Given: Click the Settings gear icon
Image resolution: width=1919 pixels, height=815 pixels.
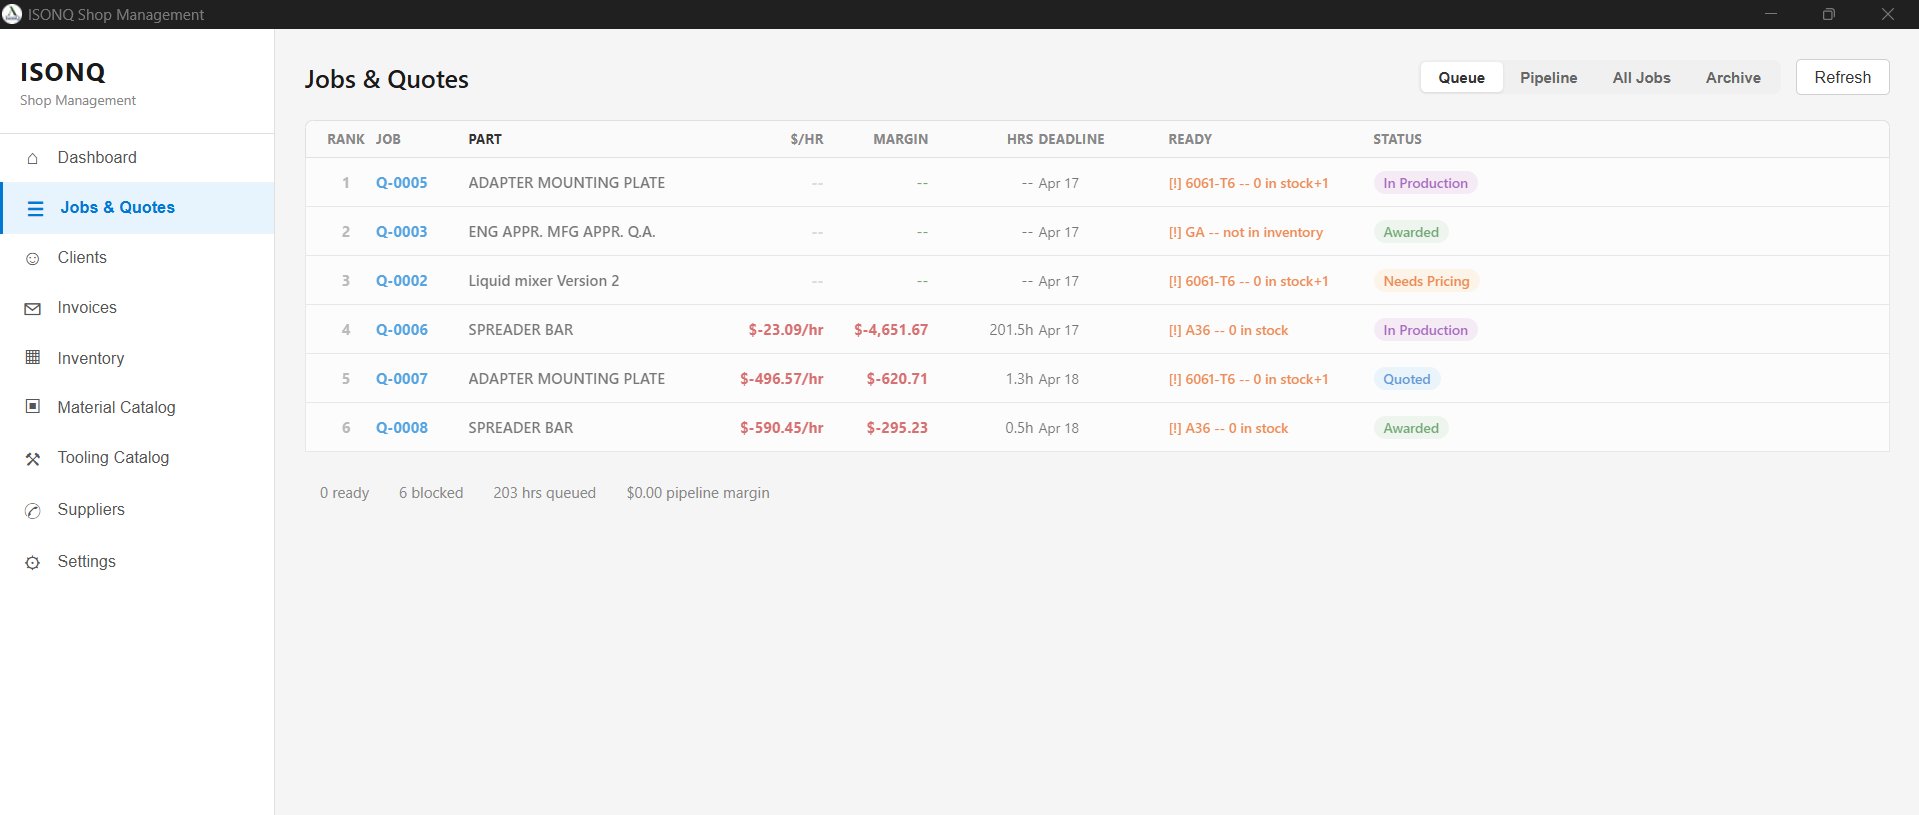Looking at the screenshot, I should [x=33, y=563].
